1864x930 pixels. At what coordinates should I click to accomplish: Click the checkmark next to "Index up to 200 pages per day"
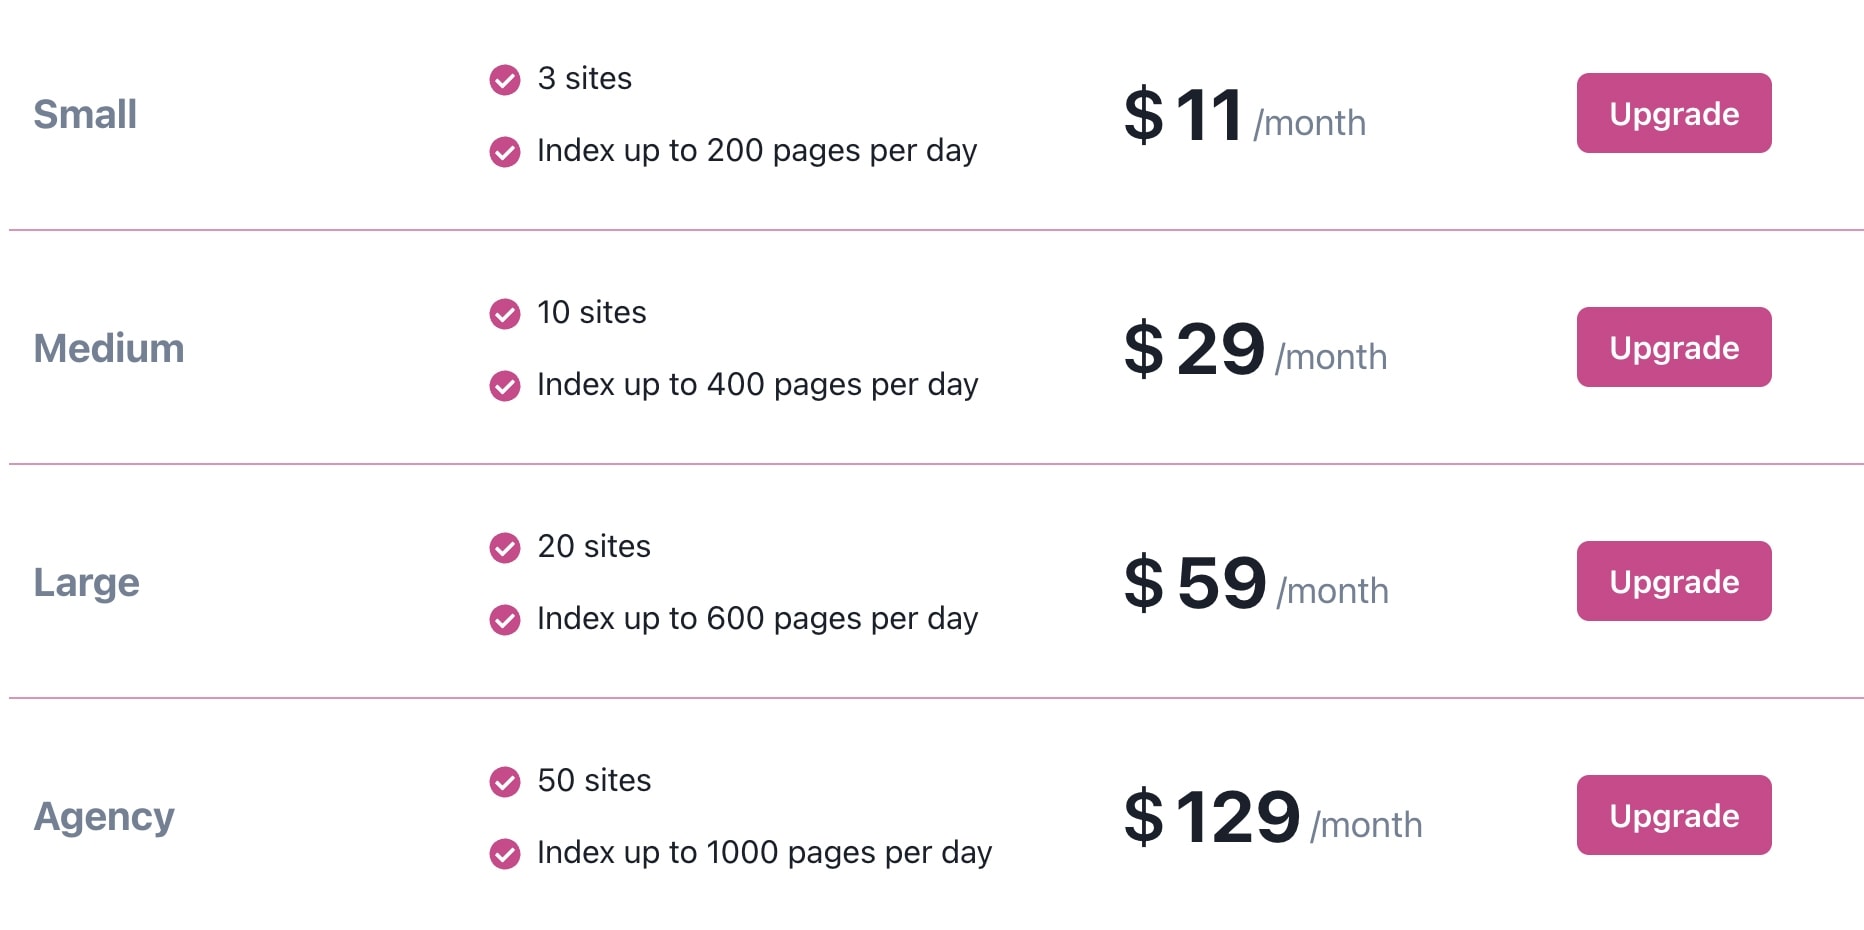(x=504, y=152)
